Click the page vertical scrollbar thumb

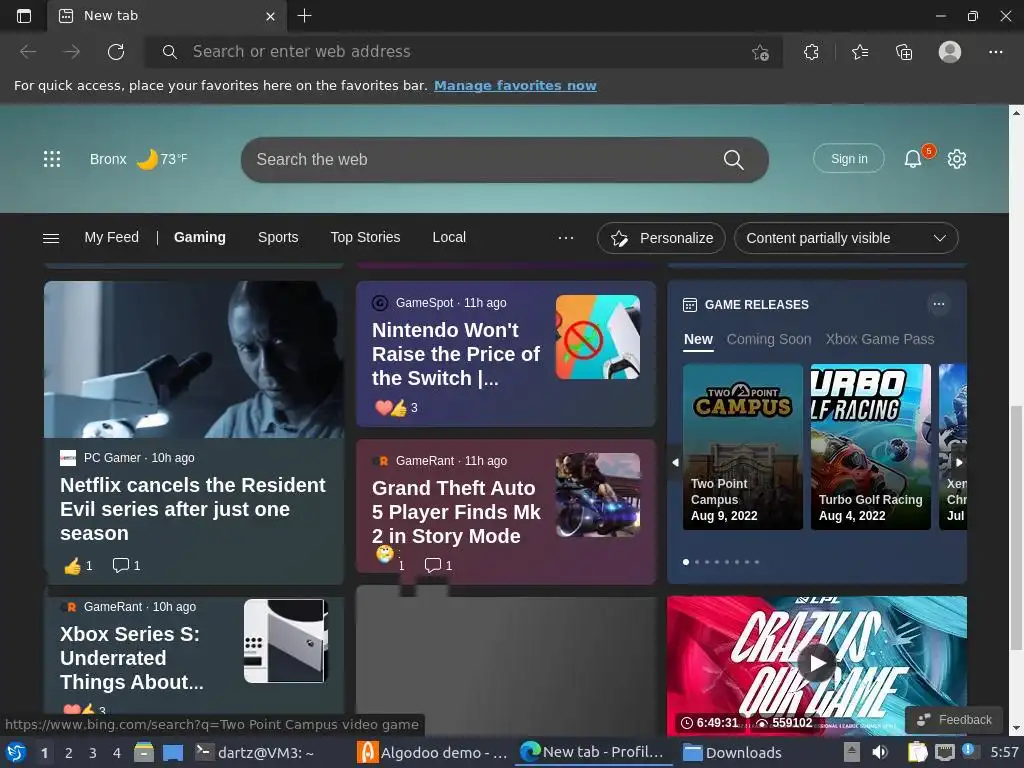pos(1016,528)
